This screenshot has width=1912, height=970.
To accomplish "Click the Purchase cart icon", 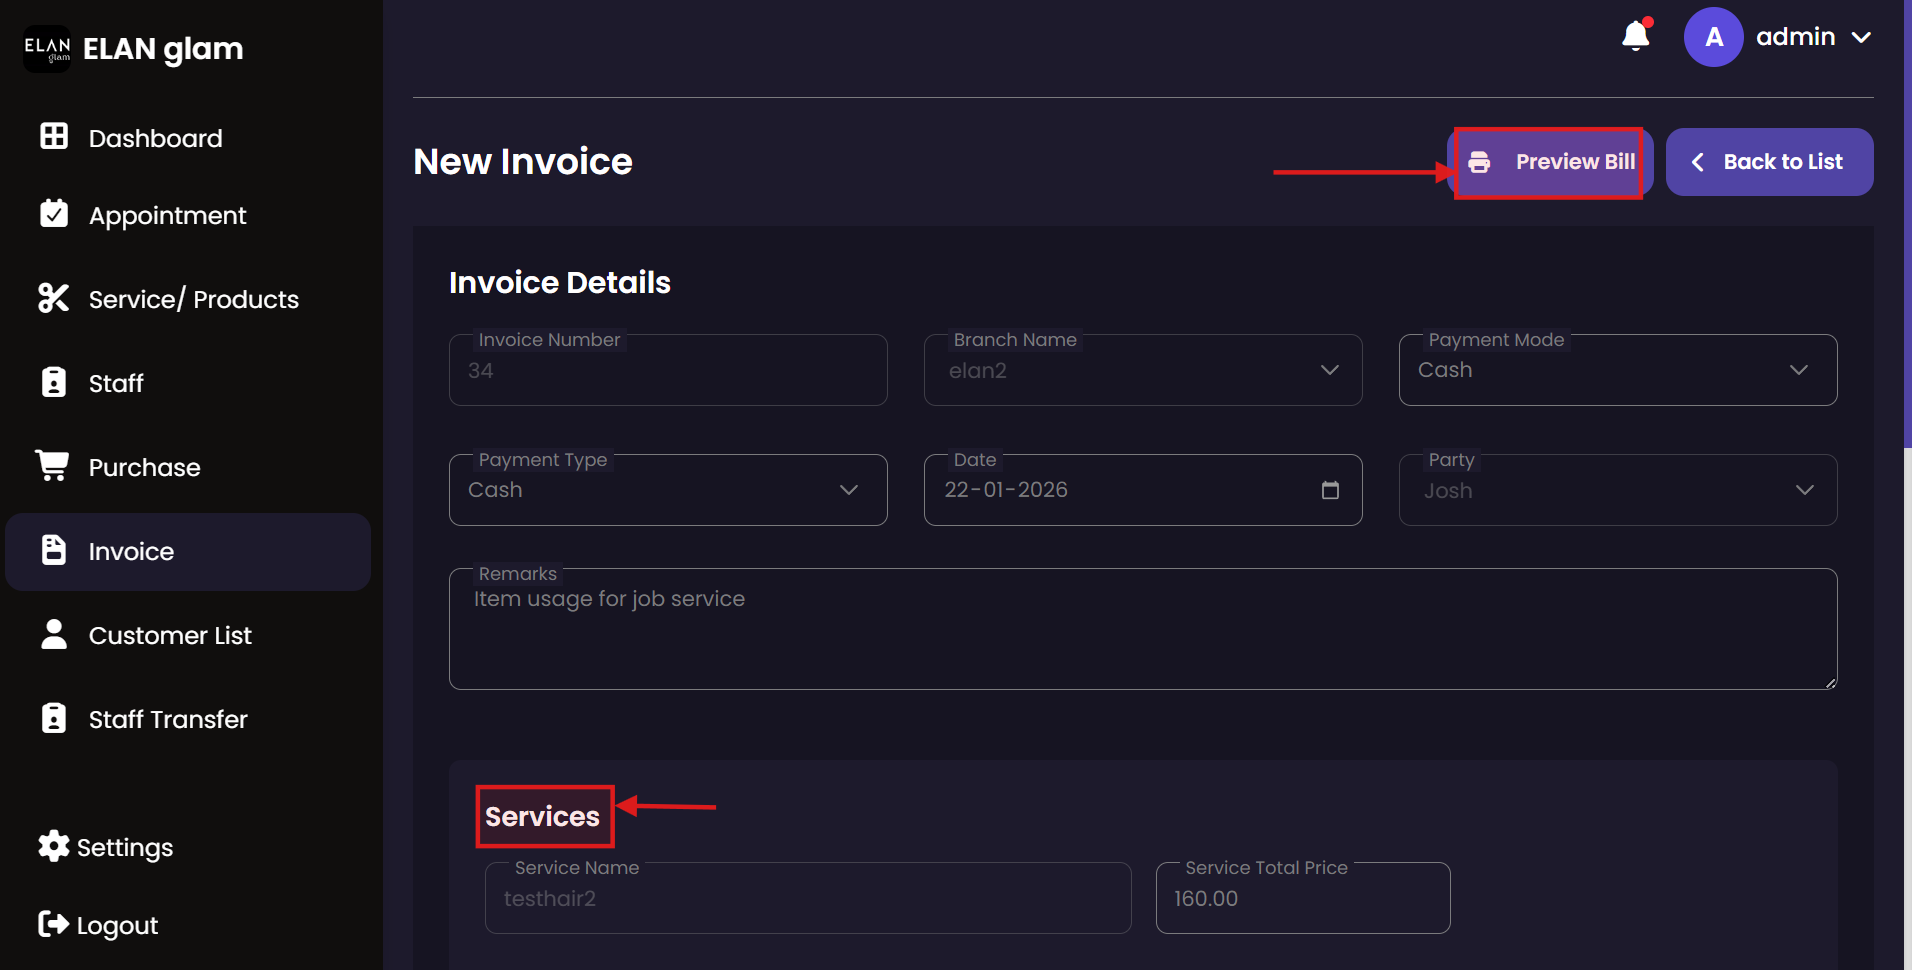I will pos(52,466).
